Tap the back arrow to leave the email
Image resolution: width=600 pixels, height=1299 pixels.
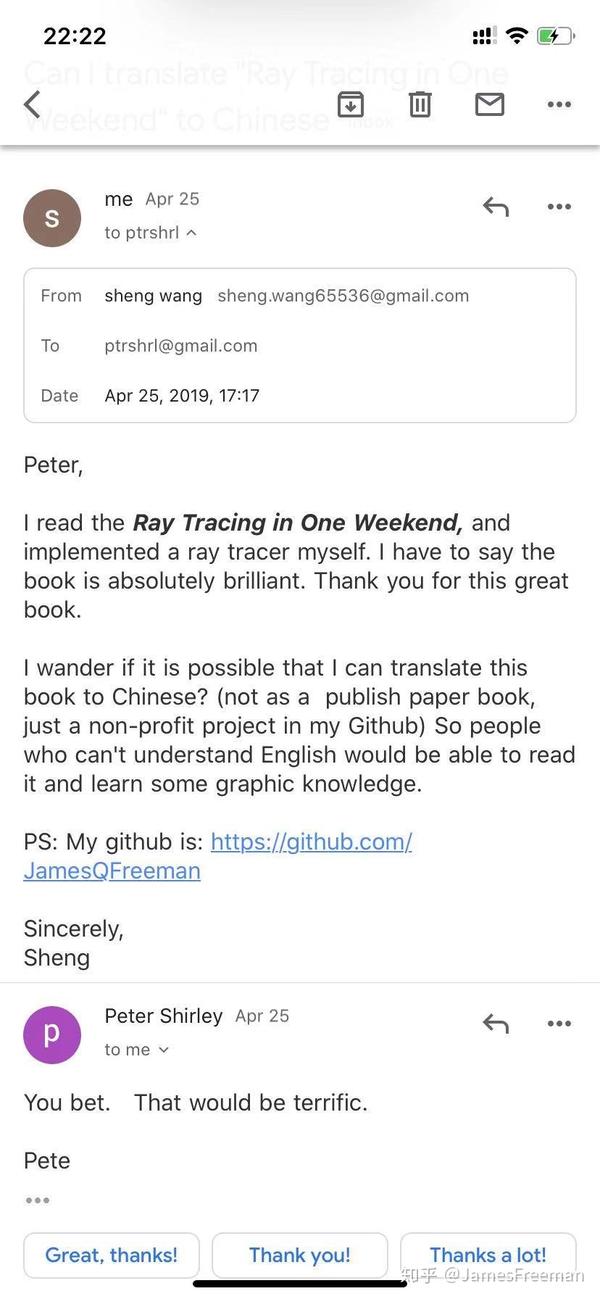(32, 104)
